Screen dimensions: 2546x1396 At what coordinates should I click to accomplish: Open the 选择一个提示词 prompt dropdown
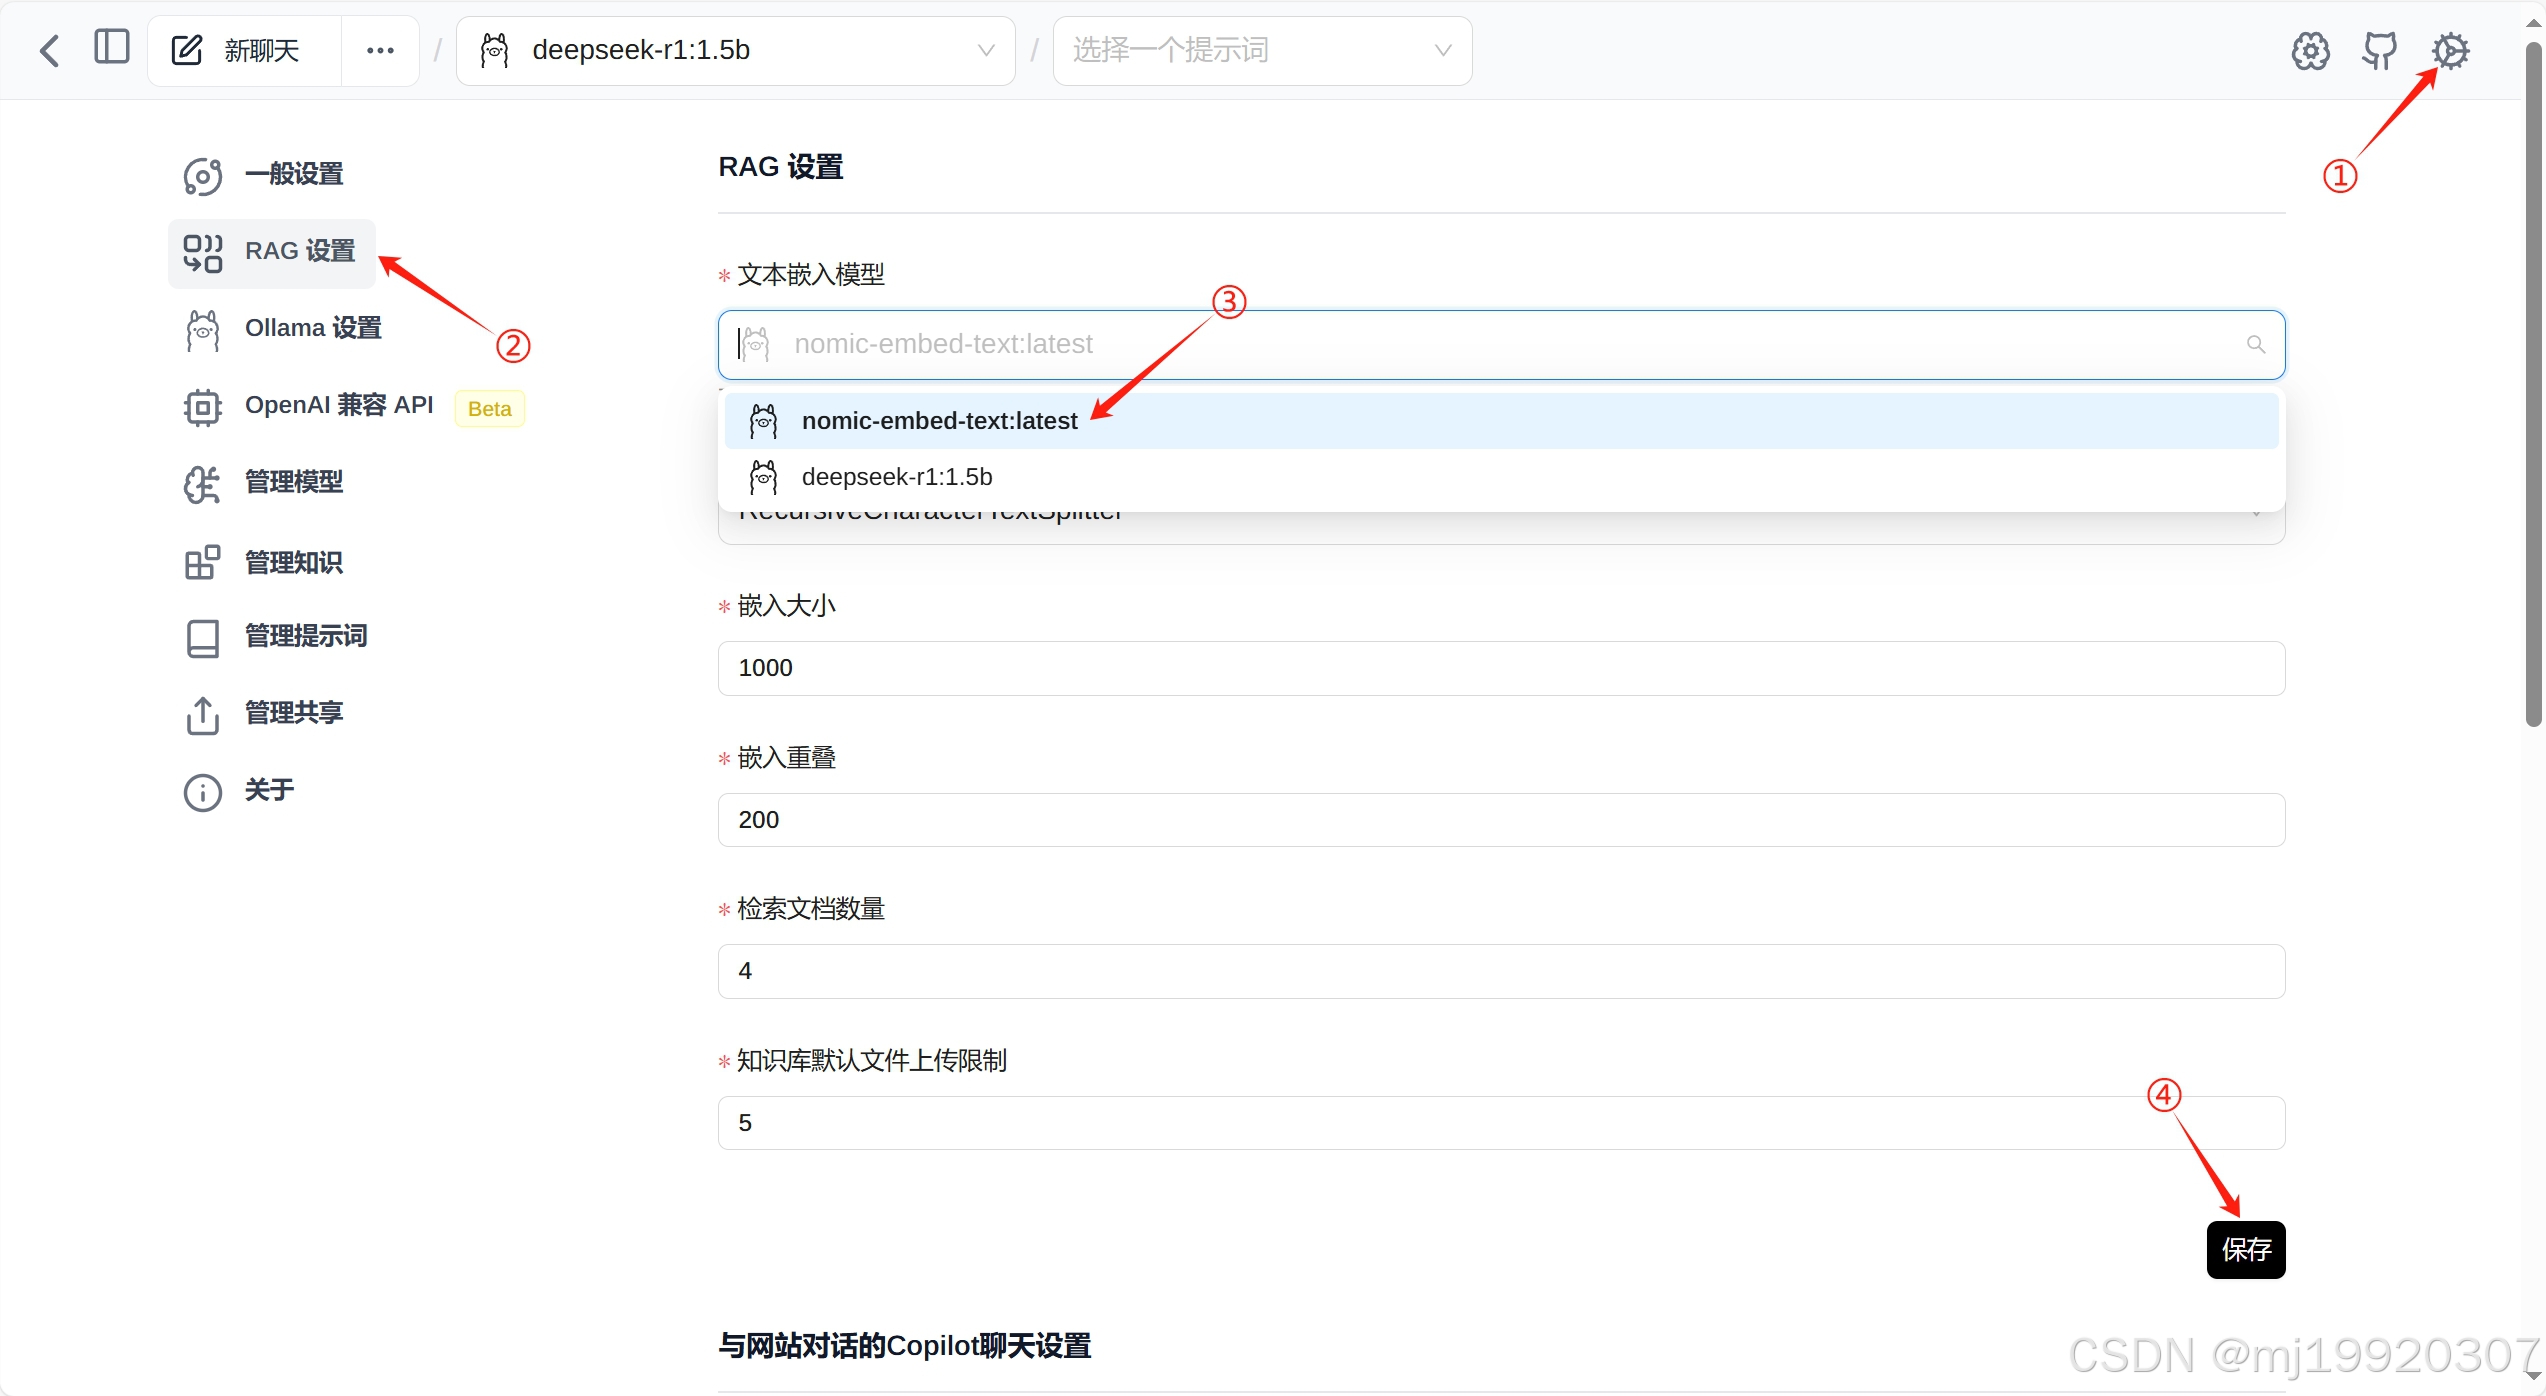(x=1262, y=51)
